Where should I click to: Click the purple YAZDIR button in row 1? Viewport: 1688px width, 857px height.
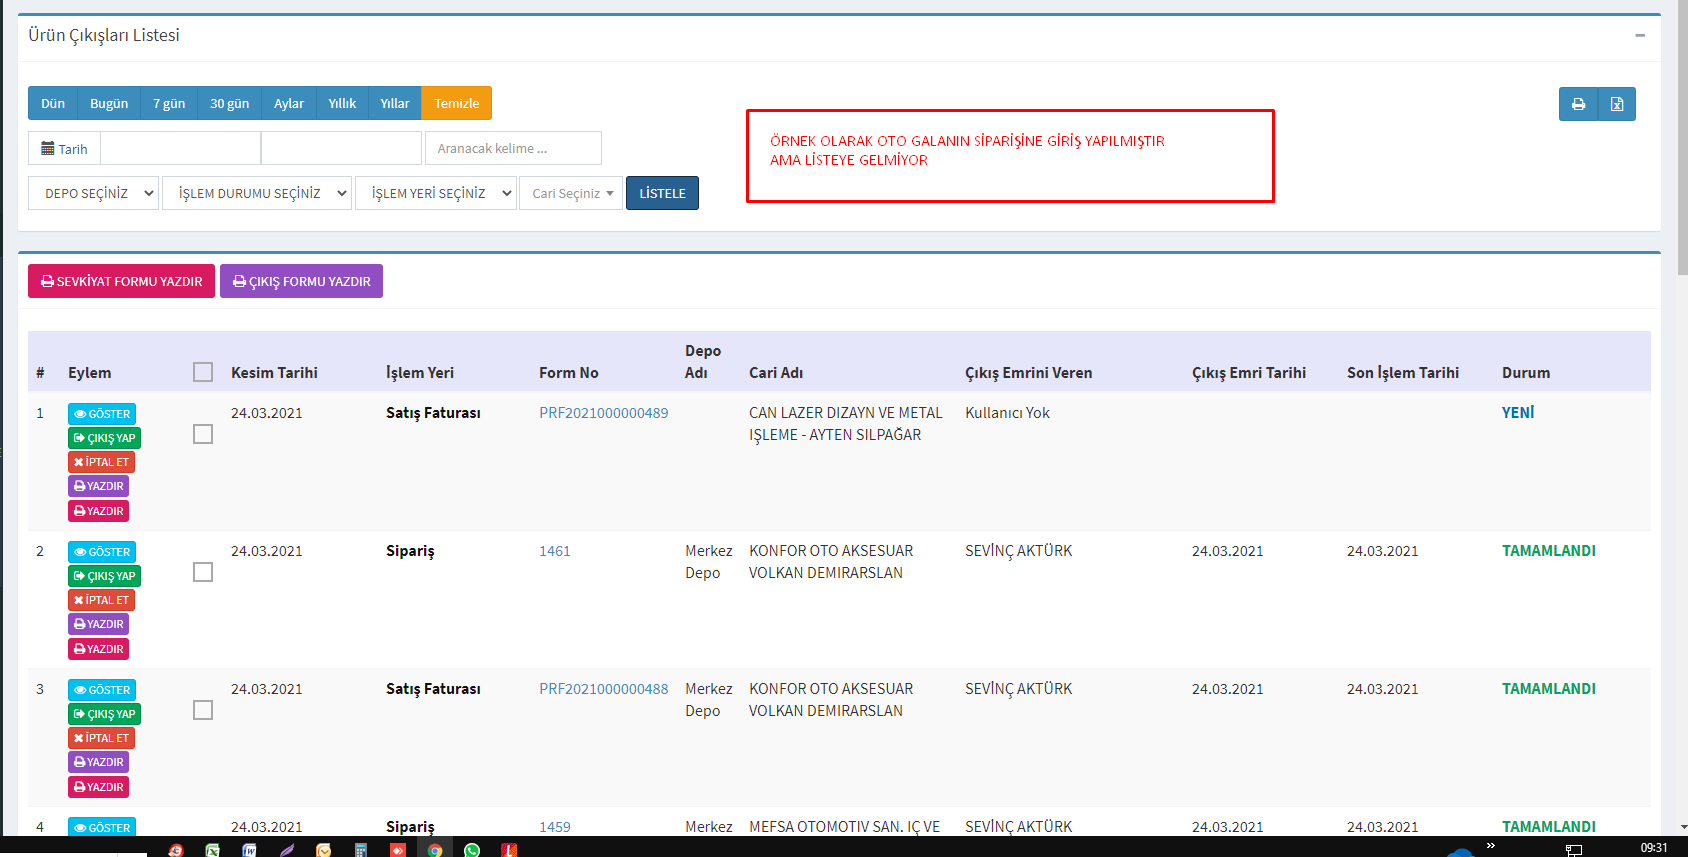(99, 486)
